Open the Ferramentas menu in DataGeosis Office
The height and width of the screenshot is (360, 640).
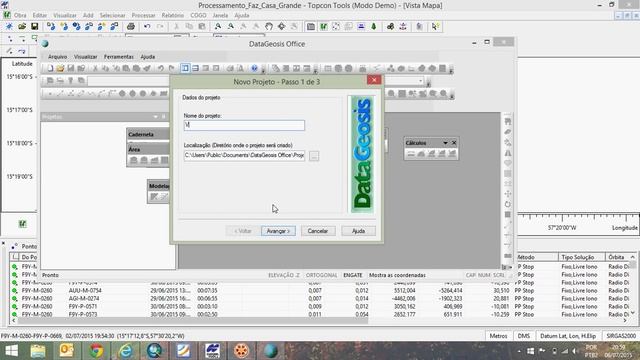click(x=118, y=57)
